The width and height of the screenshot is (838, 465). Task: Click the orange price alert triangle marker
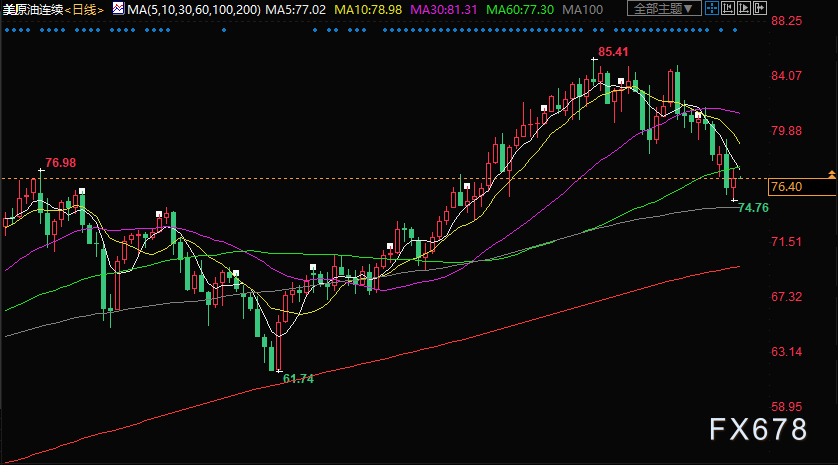pos(832,174)
